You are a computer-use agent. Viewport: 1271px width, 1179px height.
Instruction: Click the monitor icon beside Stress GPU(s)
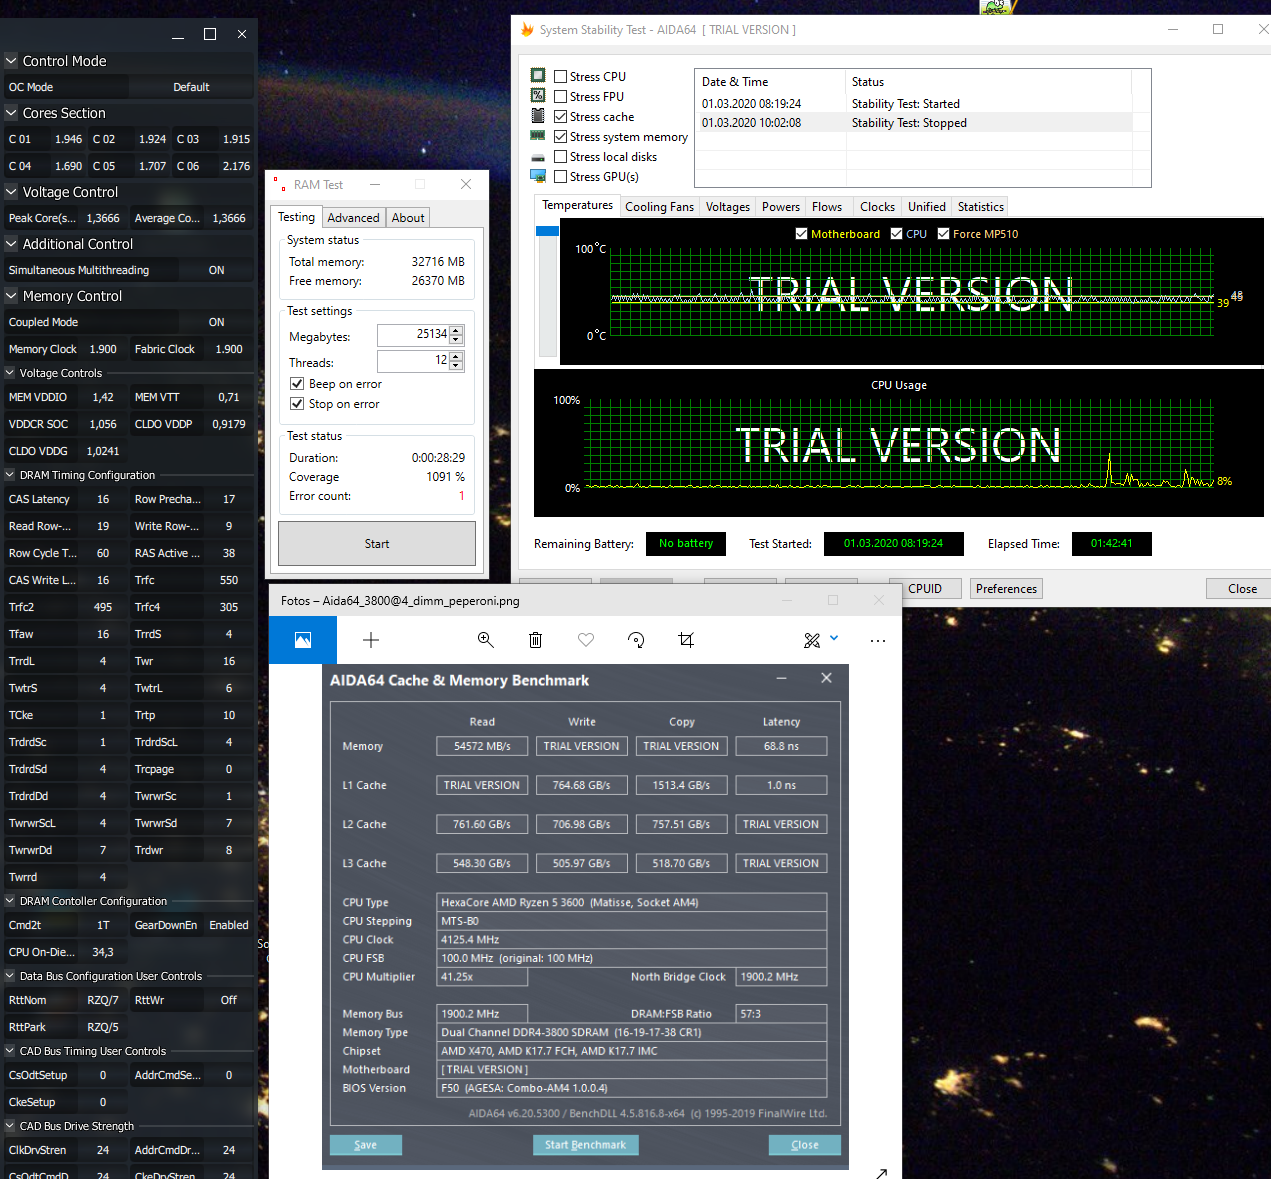538,176
